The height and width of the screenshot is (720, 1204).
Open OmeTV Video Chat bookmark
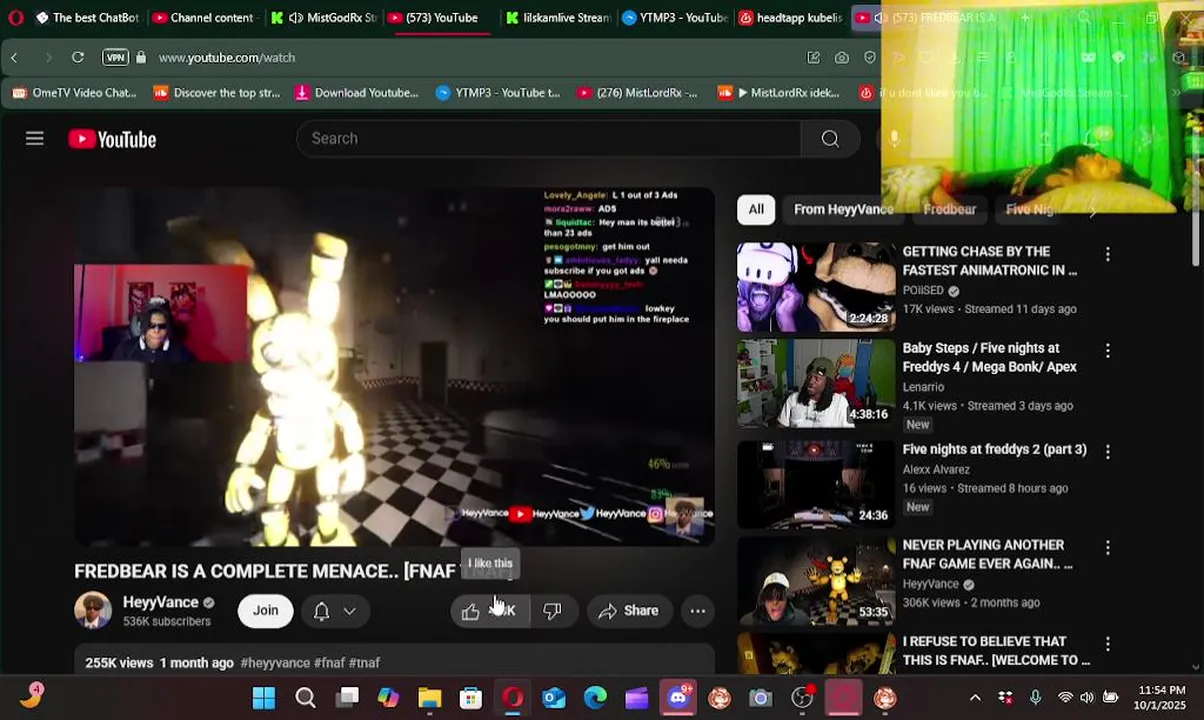point(74,93)
